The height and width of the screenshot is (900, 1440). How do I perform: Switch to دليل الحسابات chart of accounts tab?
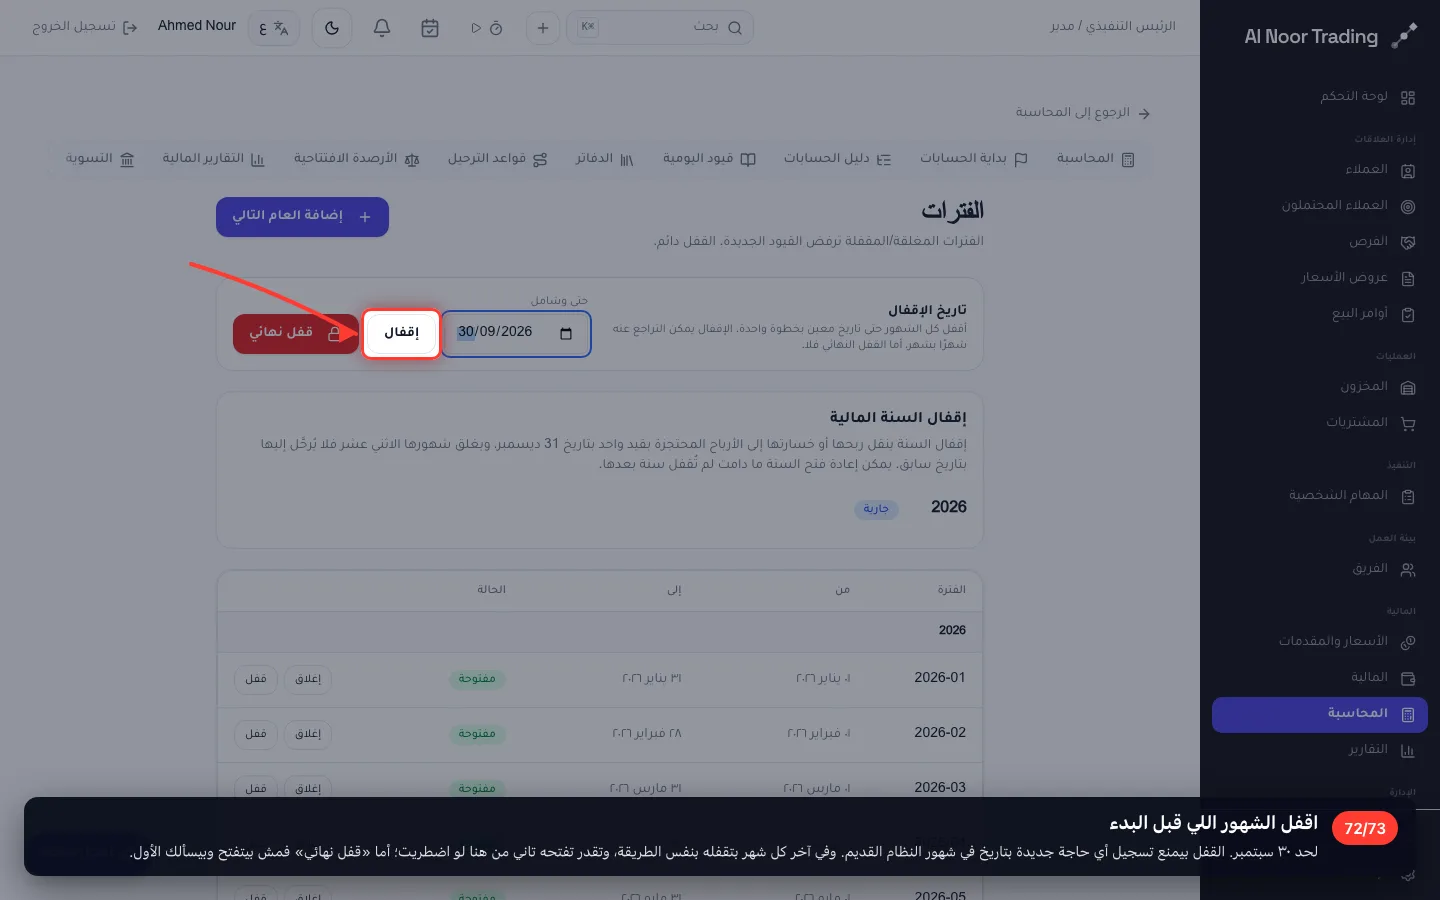(x=837, y=159)
